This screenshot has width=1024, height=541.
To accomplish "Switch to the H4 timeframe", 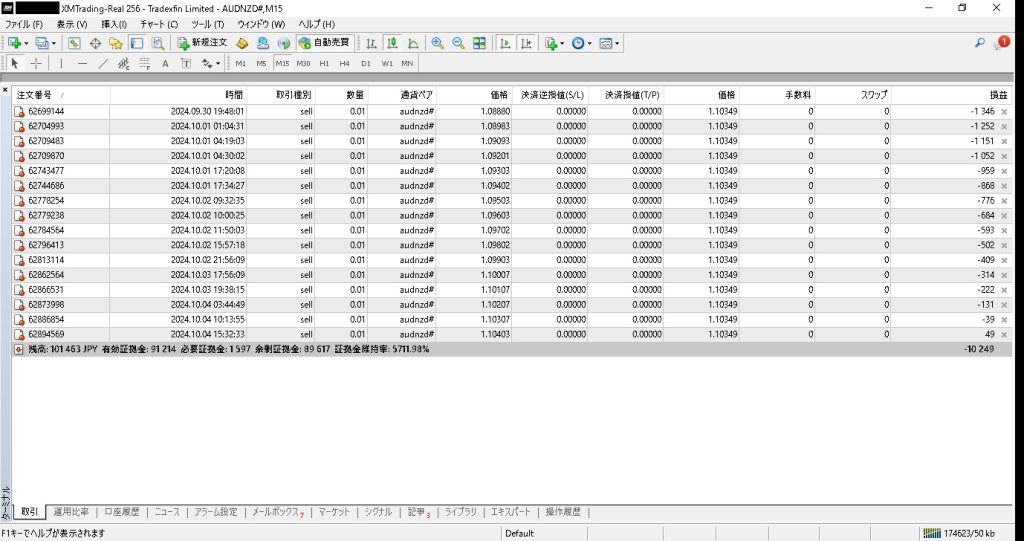I will click(344, 63).
